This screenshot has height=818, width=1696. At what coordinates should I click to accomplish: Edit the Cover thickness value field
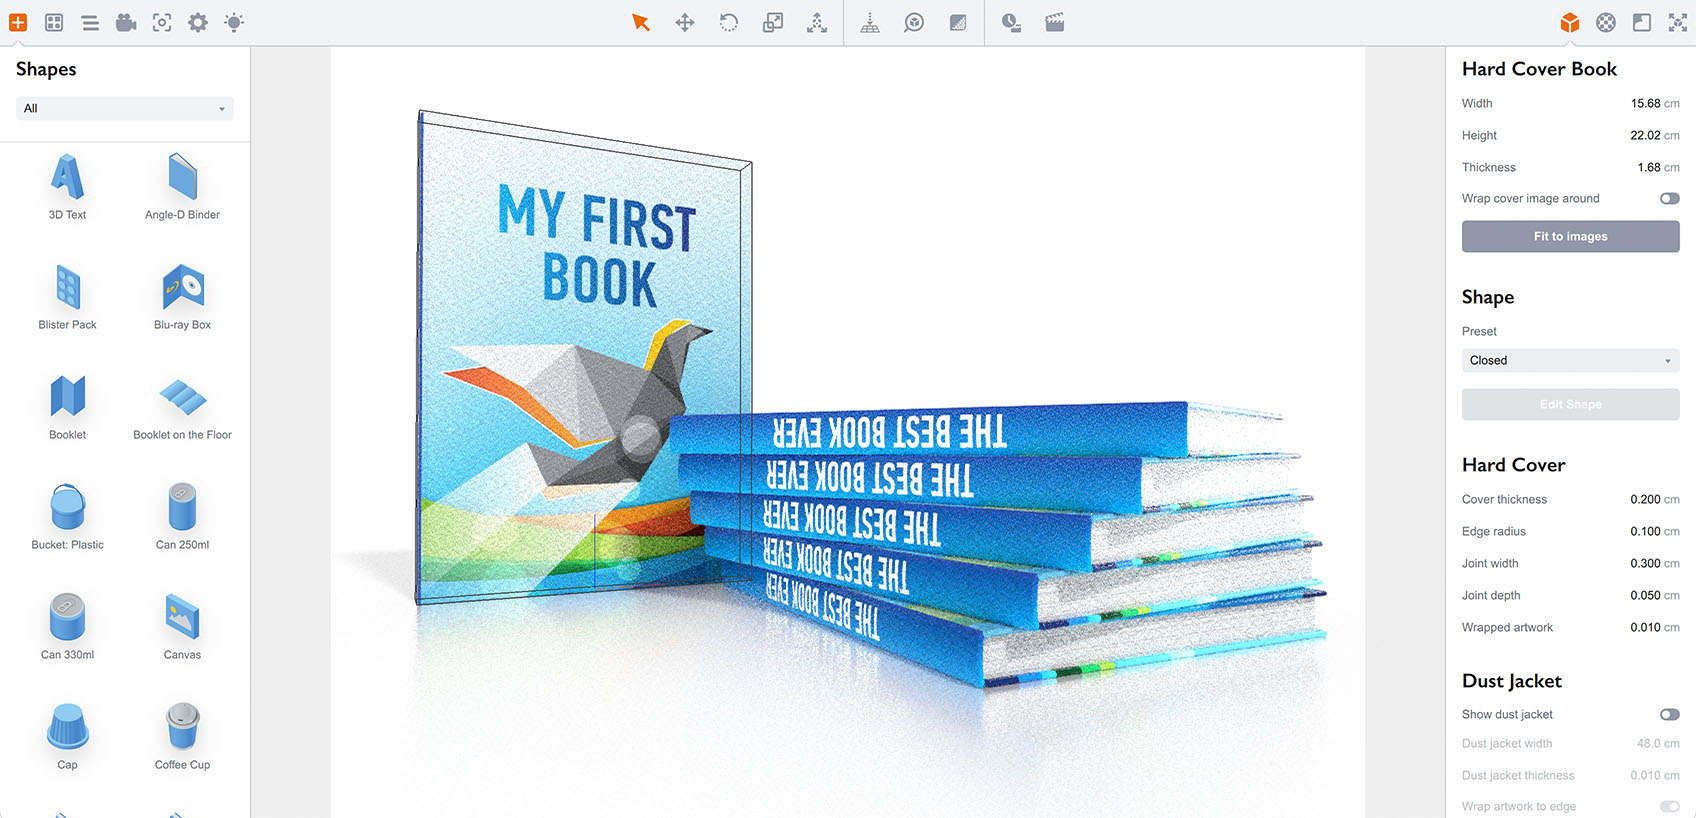(1645, 500)
